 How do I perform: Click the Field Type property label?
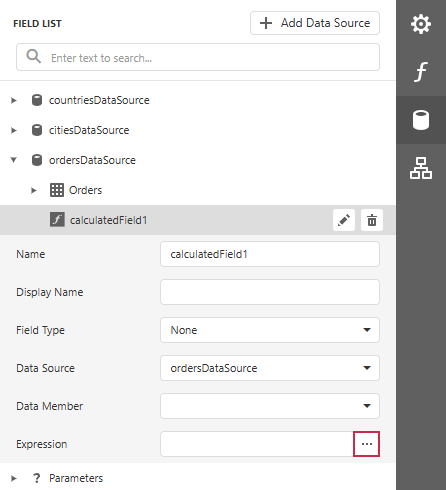40,330
